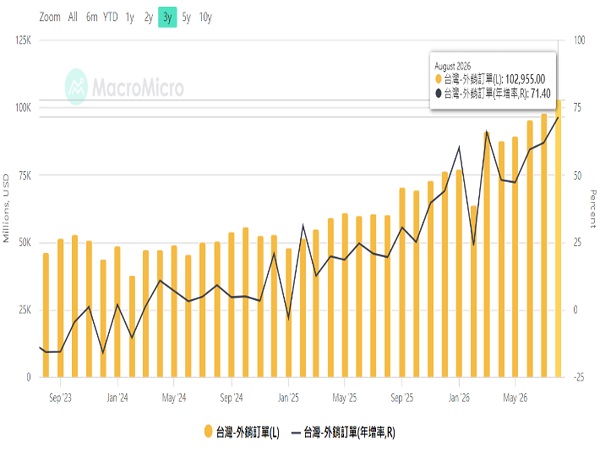
Task: Click the 125K left axis label
Action: point(23,40)
